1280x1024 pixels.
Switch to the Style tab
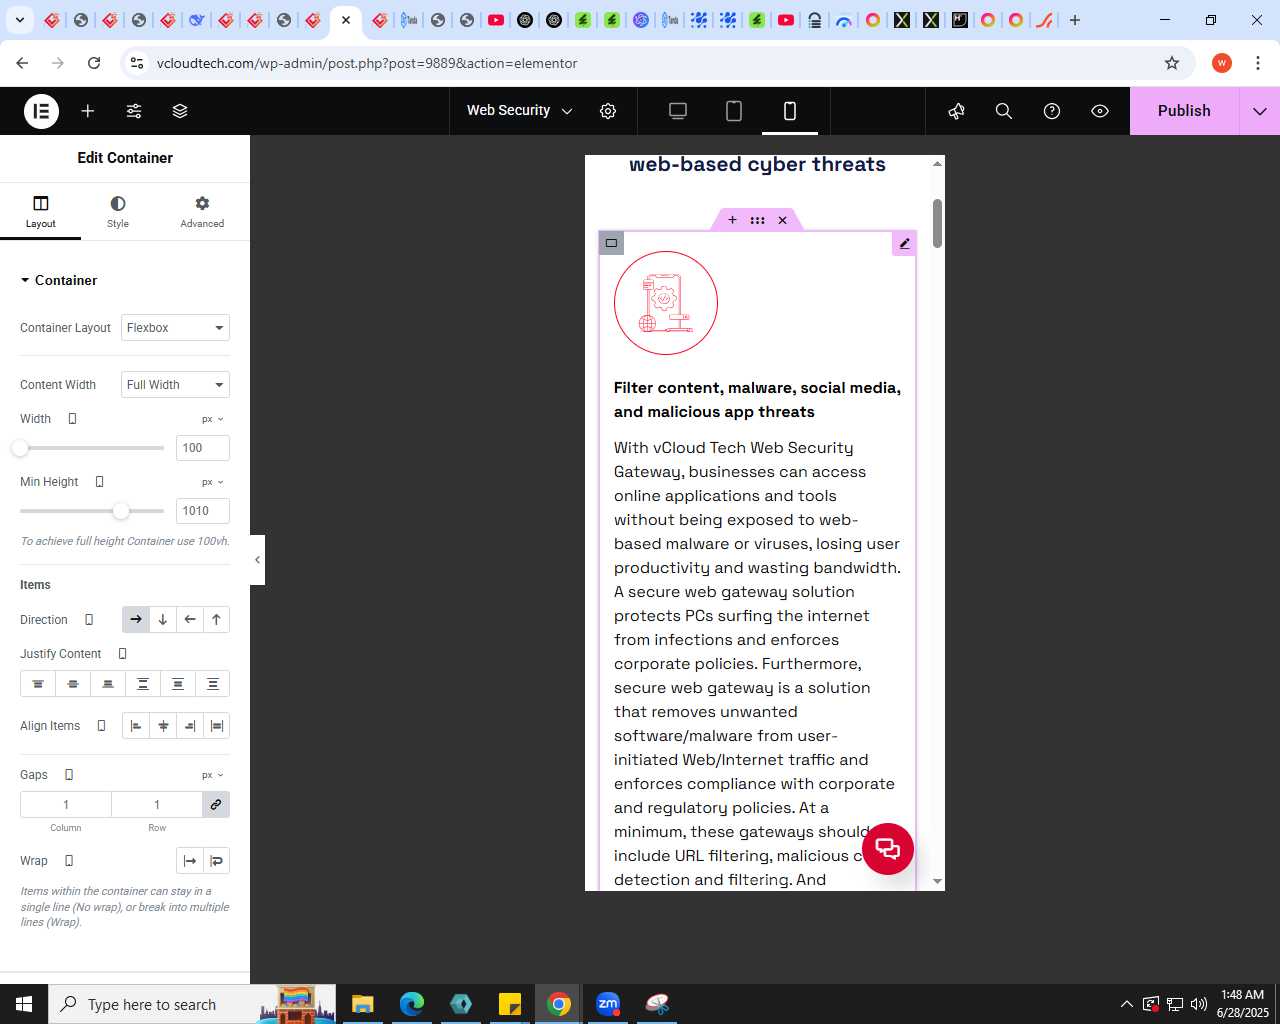[x=118, y=212]
